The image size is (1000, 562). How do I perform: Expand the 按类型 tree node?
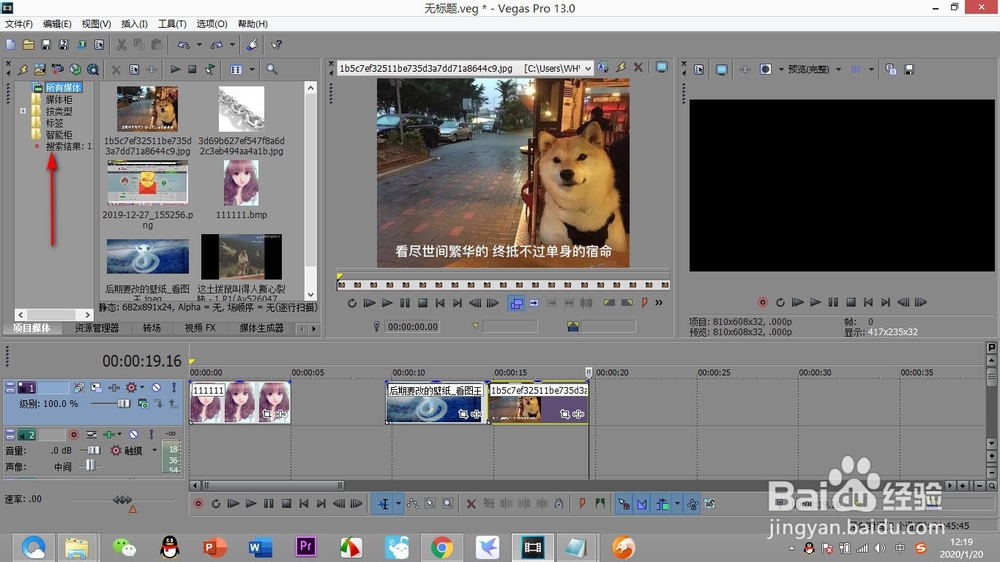pos(23,111)
